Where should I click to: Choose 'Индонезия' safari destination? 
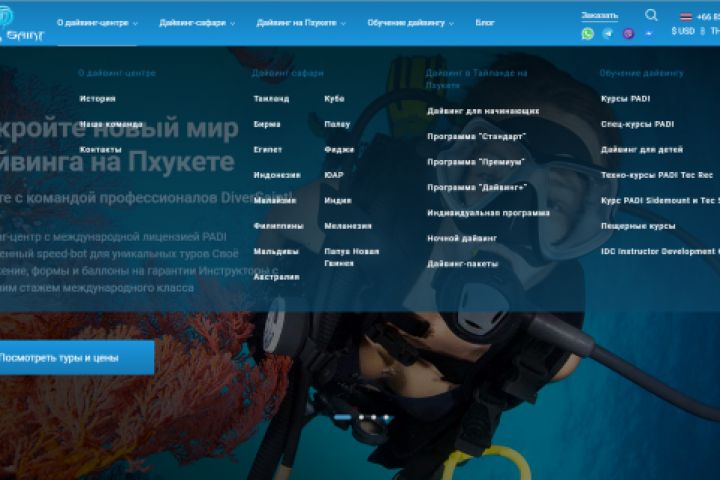click(277, 175)
